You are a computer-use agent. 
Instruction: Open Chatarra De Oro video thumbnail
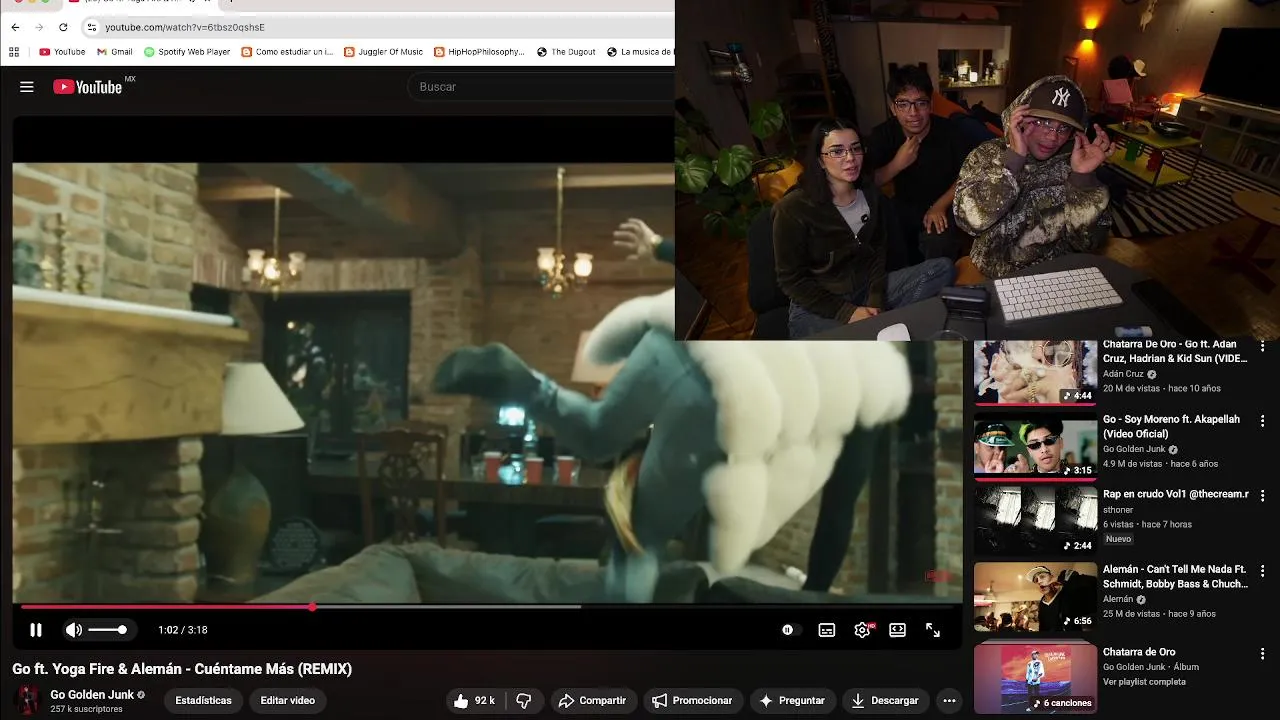[x=1035, y=373]
